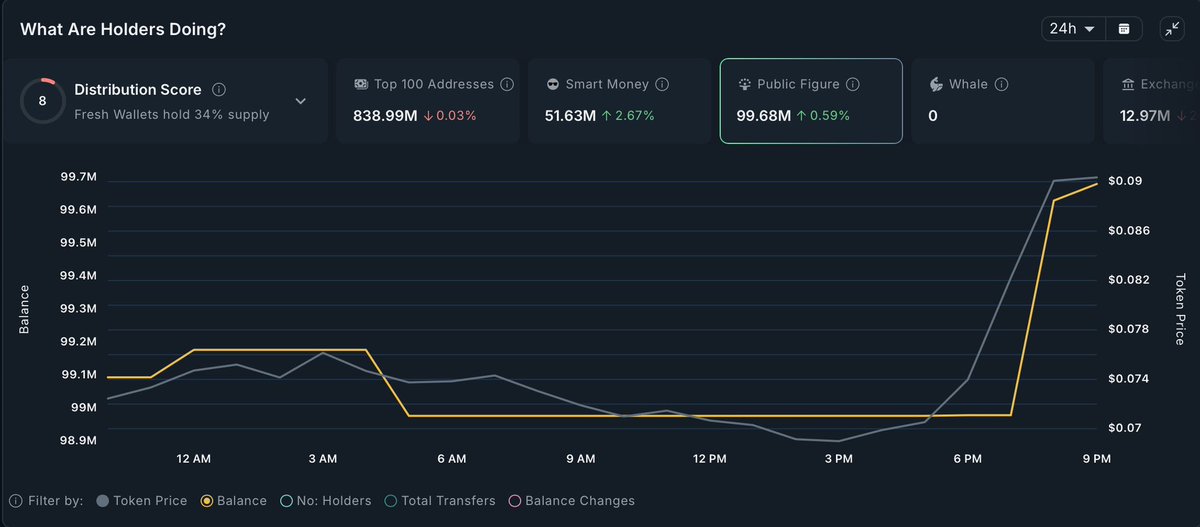Click the 3 AM time axis label
Image resolution: width=1200 pixels, height=527 pixels.
(x=322, y=459)
